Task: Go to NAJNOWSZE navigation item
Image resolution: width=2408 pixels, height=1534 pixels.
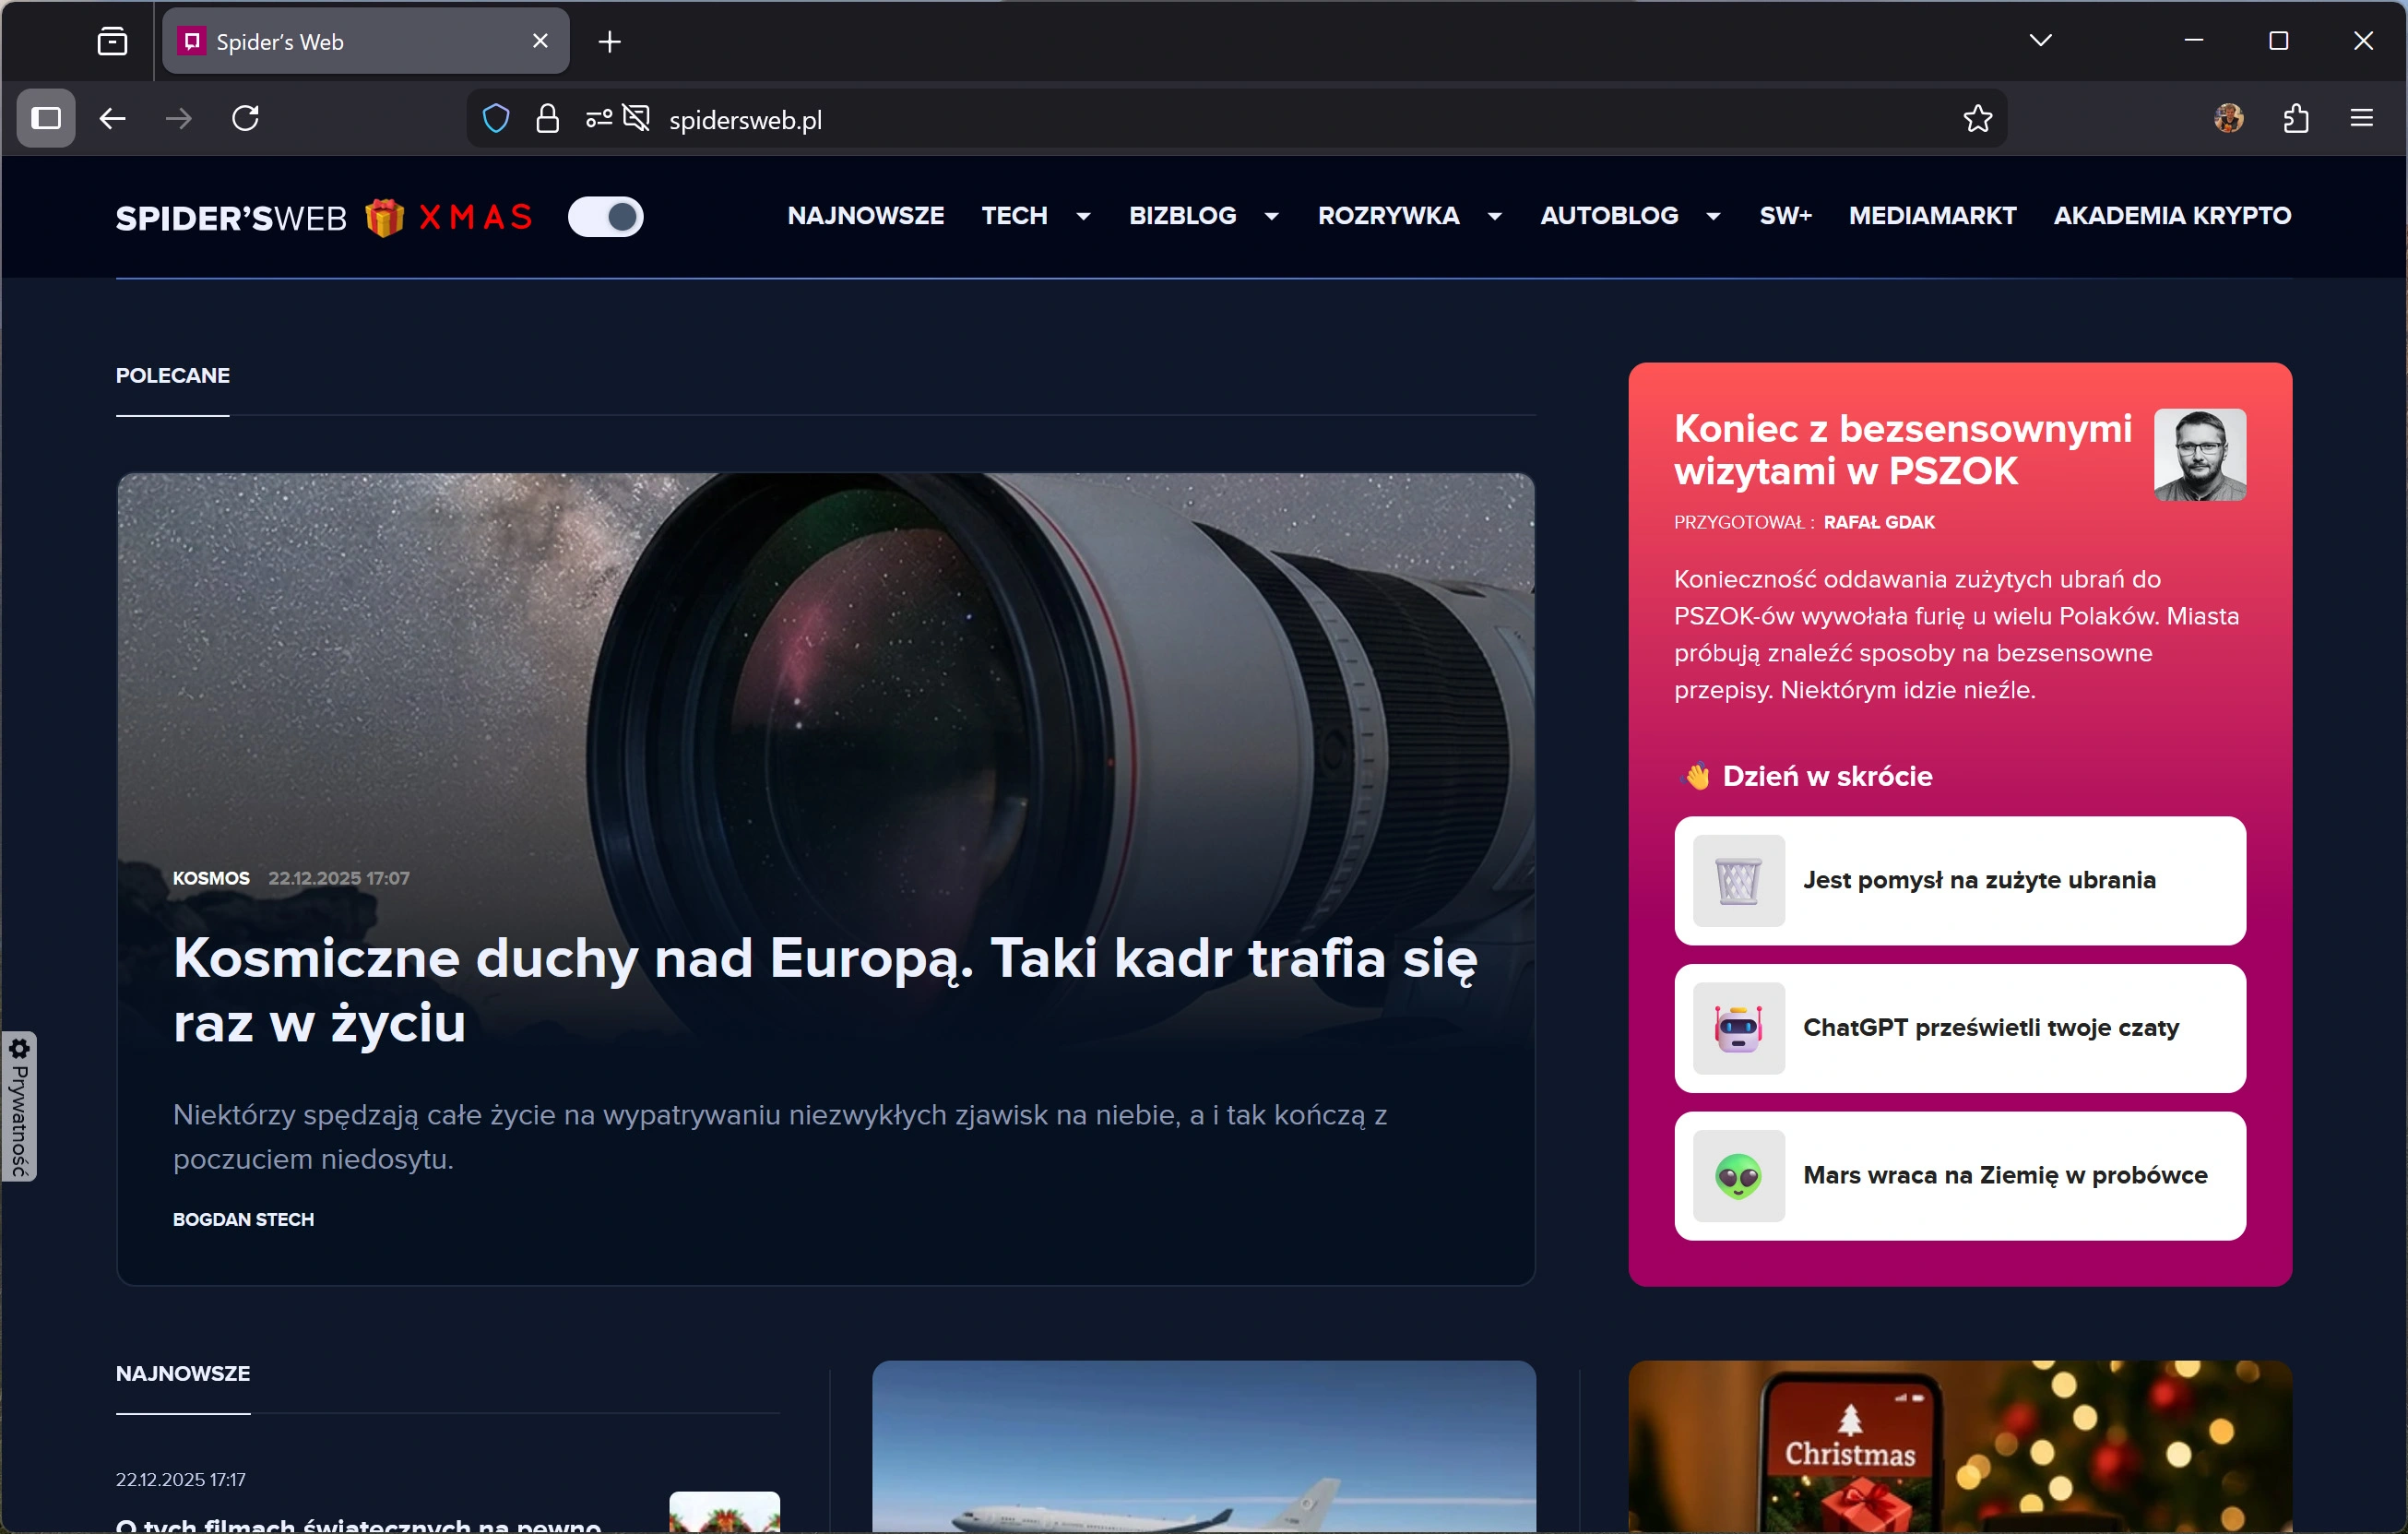Action: (865, 216)
